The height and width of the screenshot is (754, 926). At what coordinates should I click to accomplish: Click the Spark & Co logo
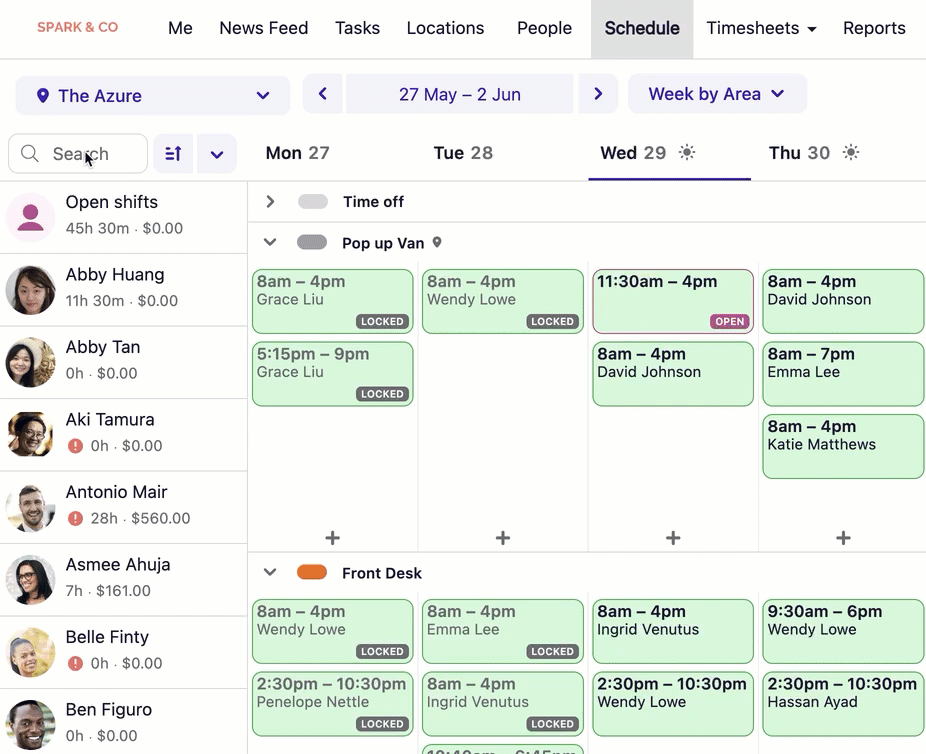[77, 27]
